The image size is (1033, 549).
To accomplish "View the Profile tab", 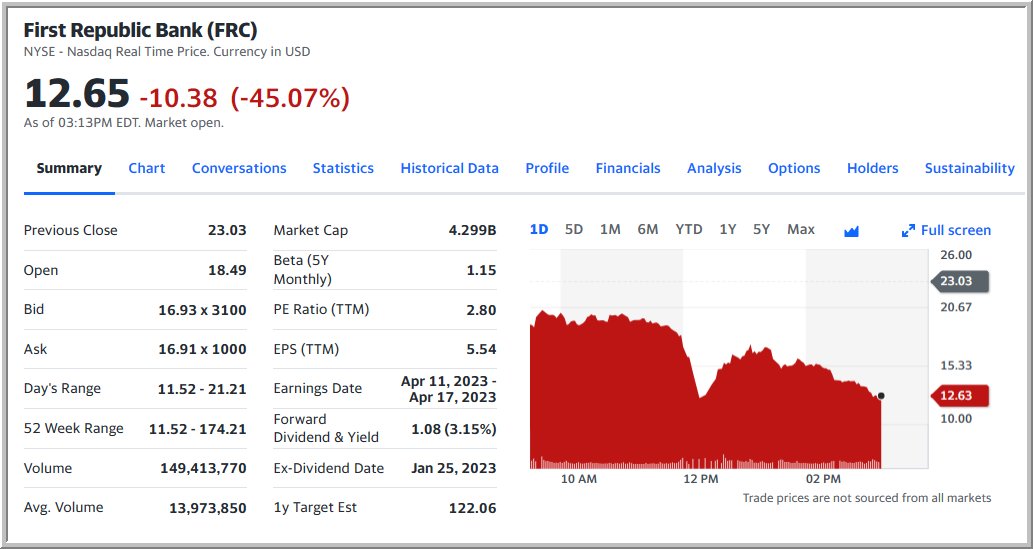I will [547, 168].
